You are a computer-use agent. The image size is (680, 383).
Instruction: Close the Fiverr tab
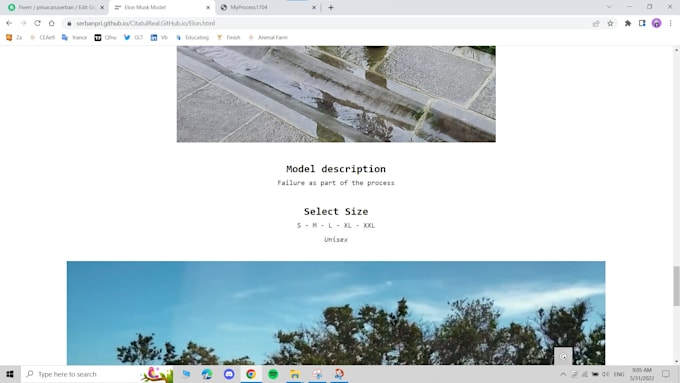point(102,7)
